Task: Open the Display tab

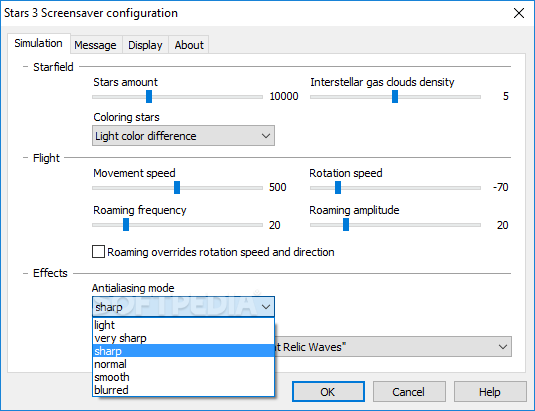Action: (x=145, y=45)
